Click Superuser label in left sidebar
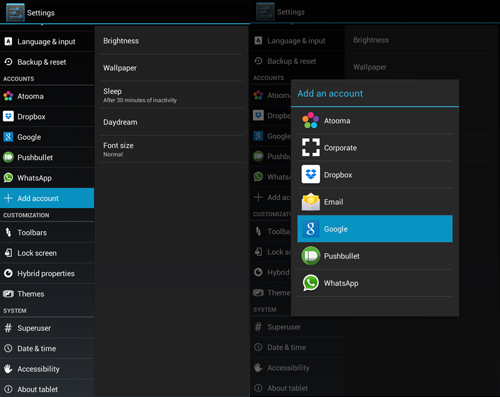This screenshot has height=397, width=500. tap(34, 328)
